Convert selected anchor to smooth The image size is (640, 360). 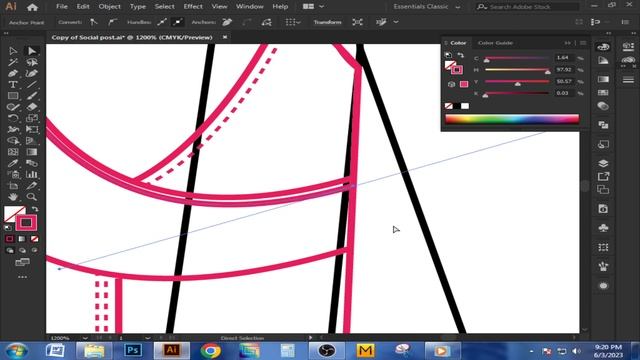[112, 22]
